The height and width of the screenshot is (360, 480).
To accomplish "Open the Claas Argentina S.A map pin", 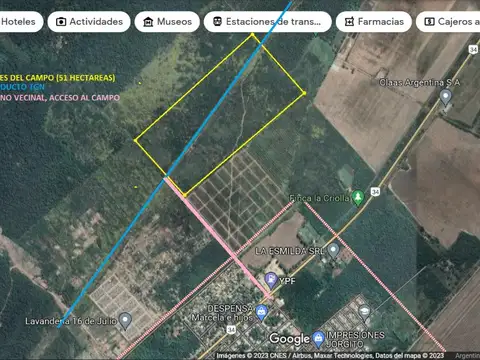I will pos(446,98).
